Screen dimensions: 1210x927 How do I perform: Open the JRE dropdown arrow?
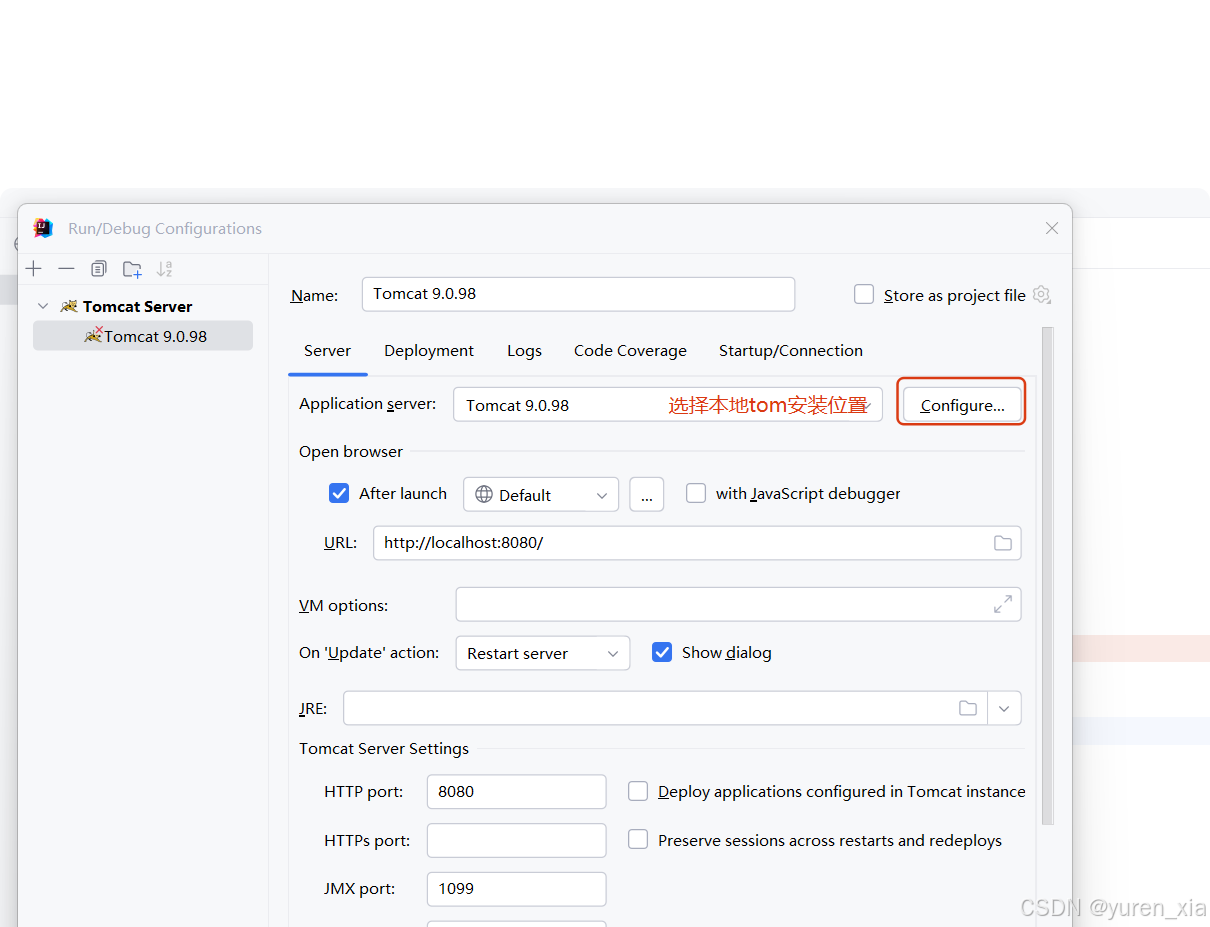pyautogui.click(x=1004, y=708)
